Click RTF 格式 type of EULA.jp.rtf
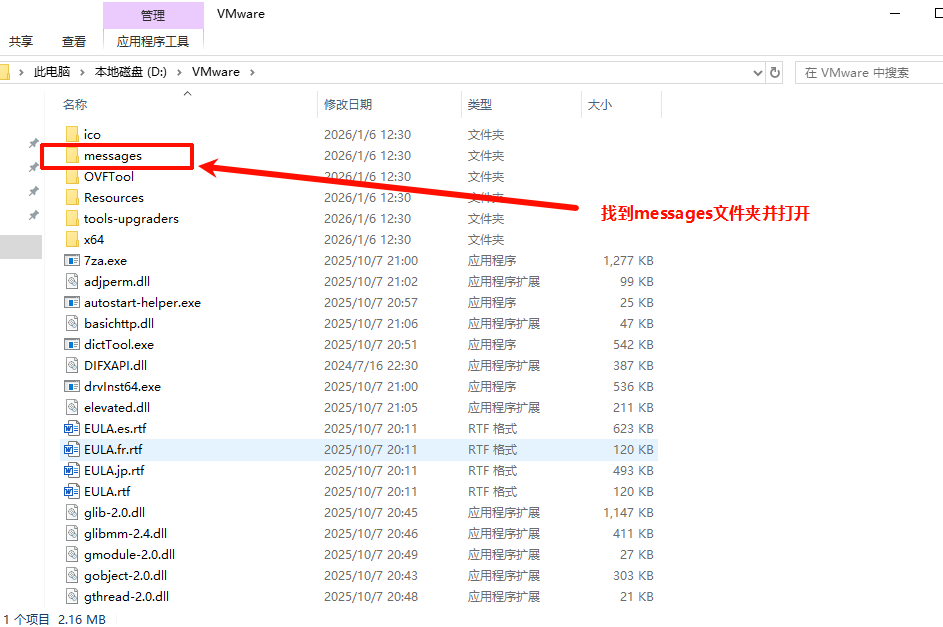Screen dimensions: 943x627 (493, 471)
